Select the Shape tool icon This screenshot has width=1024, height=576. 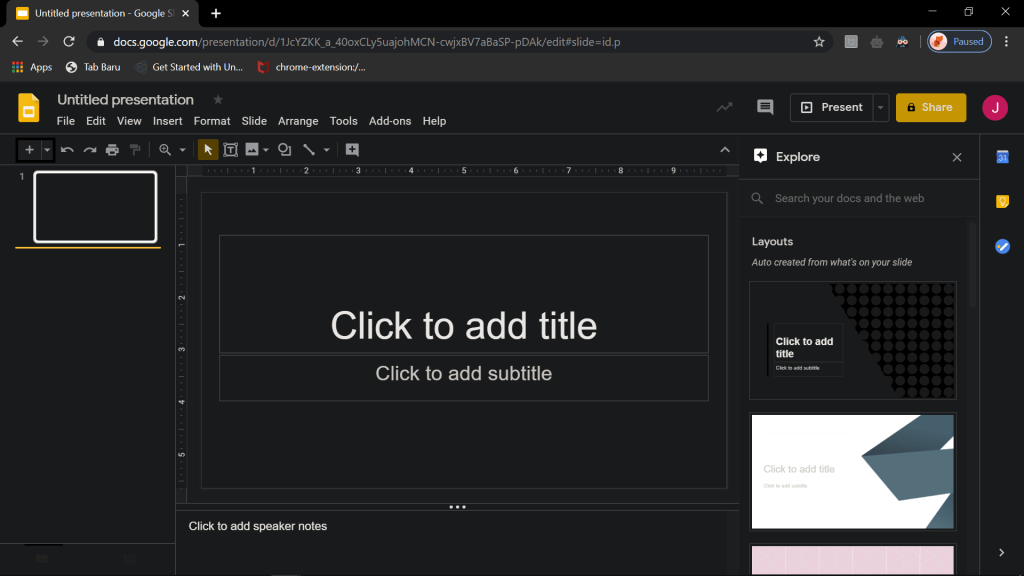[x=284, y=150]
